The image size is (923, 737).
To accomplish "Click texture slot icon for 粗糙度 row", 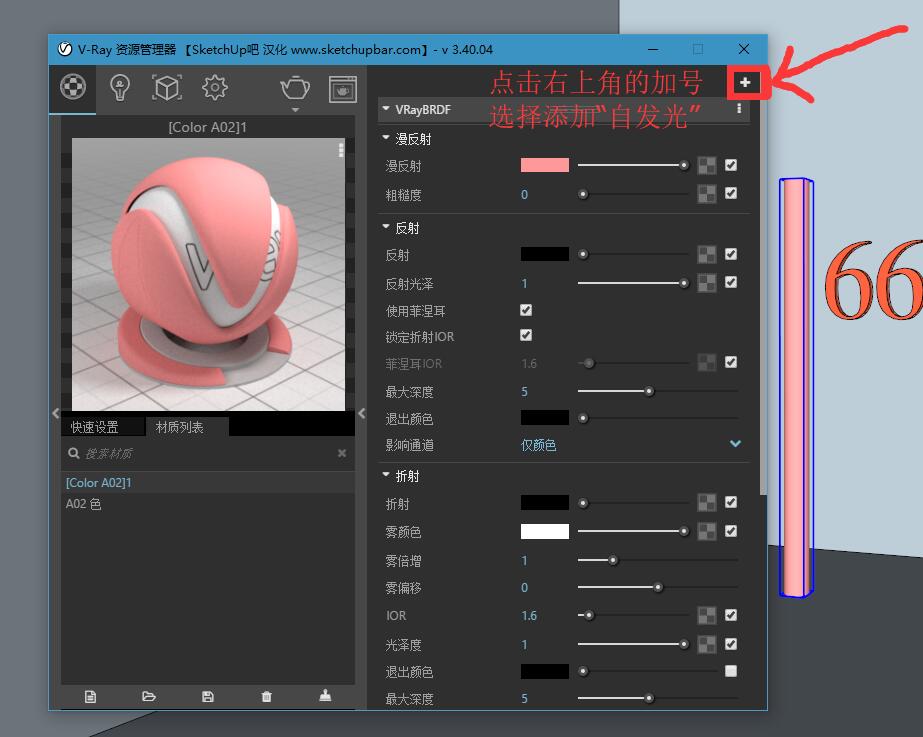I will [x=706, y=194].
